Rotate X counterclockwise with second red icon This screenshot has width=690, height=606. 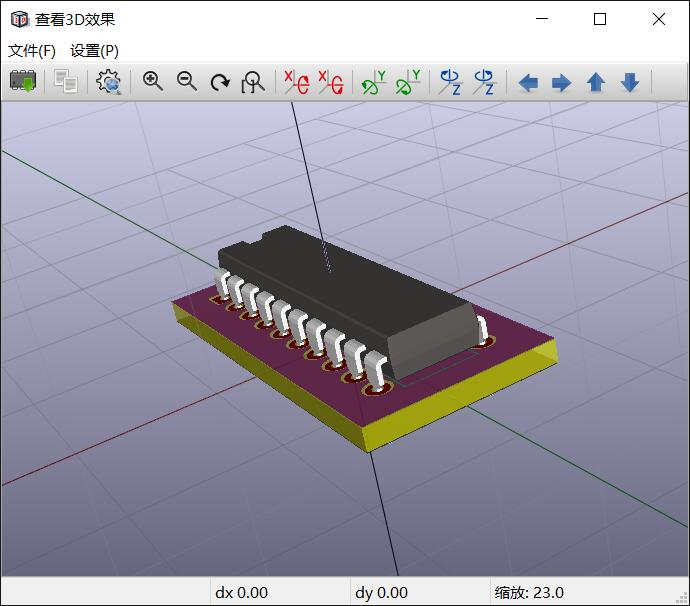pyautogui.click(x=331, y=82)
